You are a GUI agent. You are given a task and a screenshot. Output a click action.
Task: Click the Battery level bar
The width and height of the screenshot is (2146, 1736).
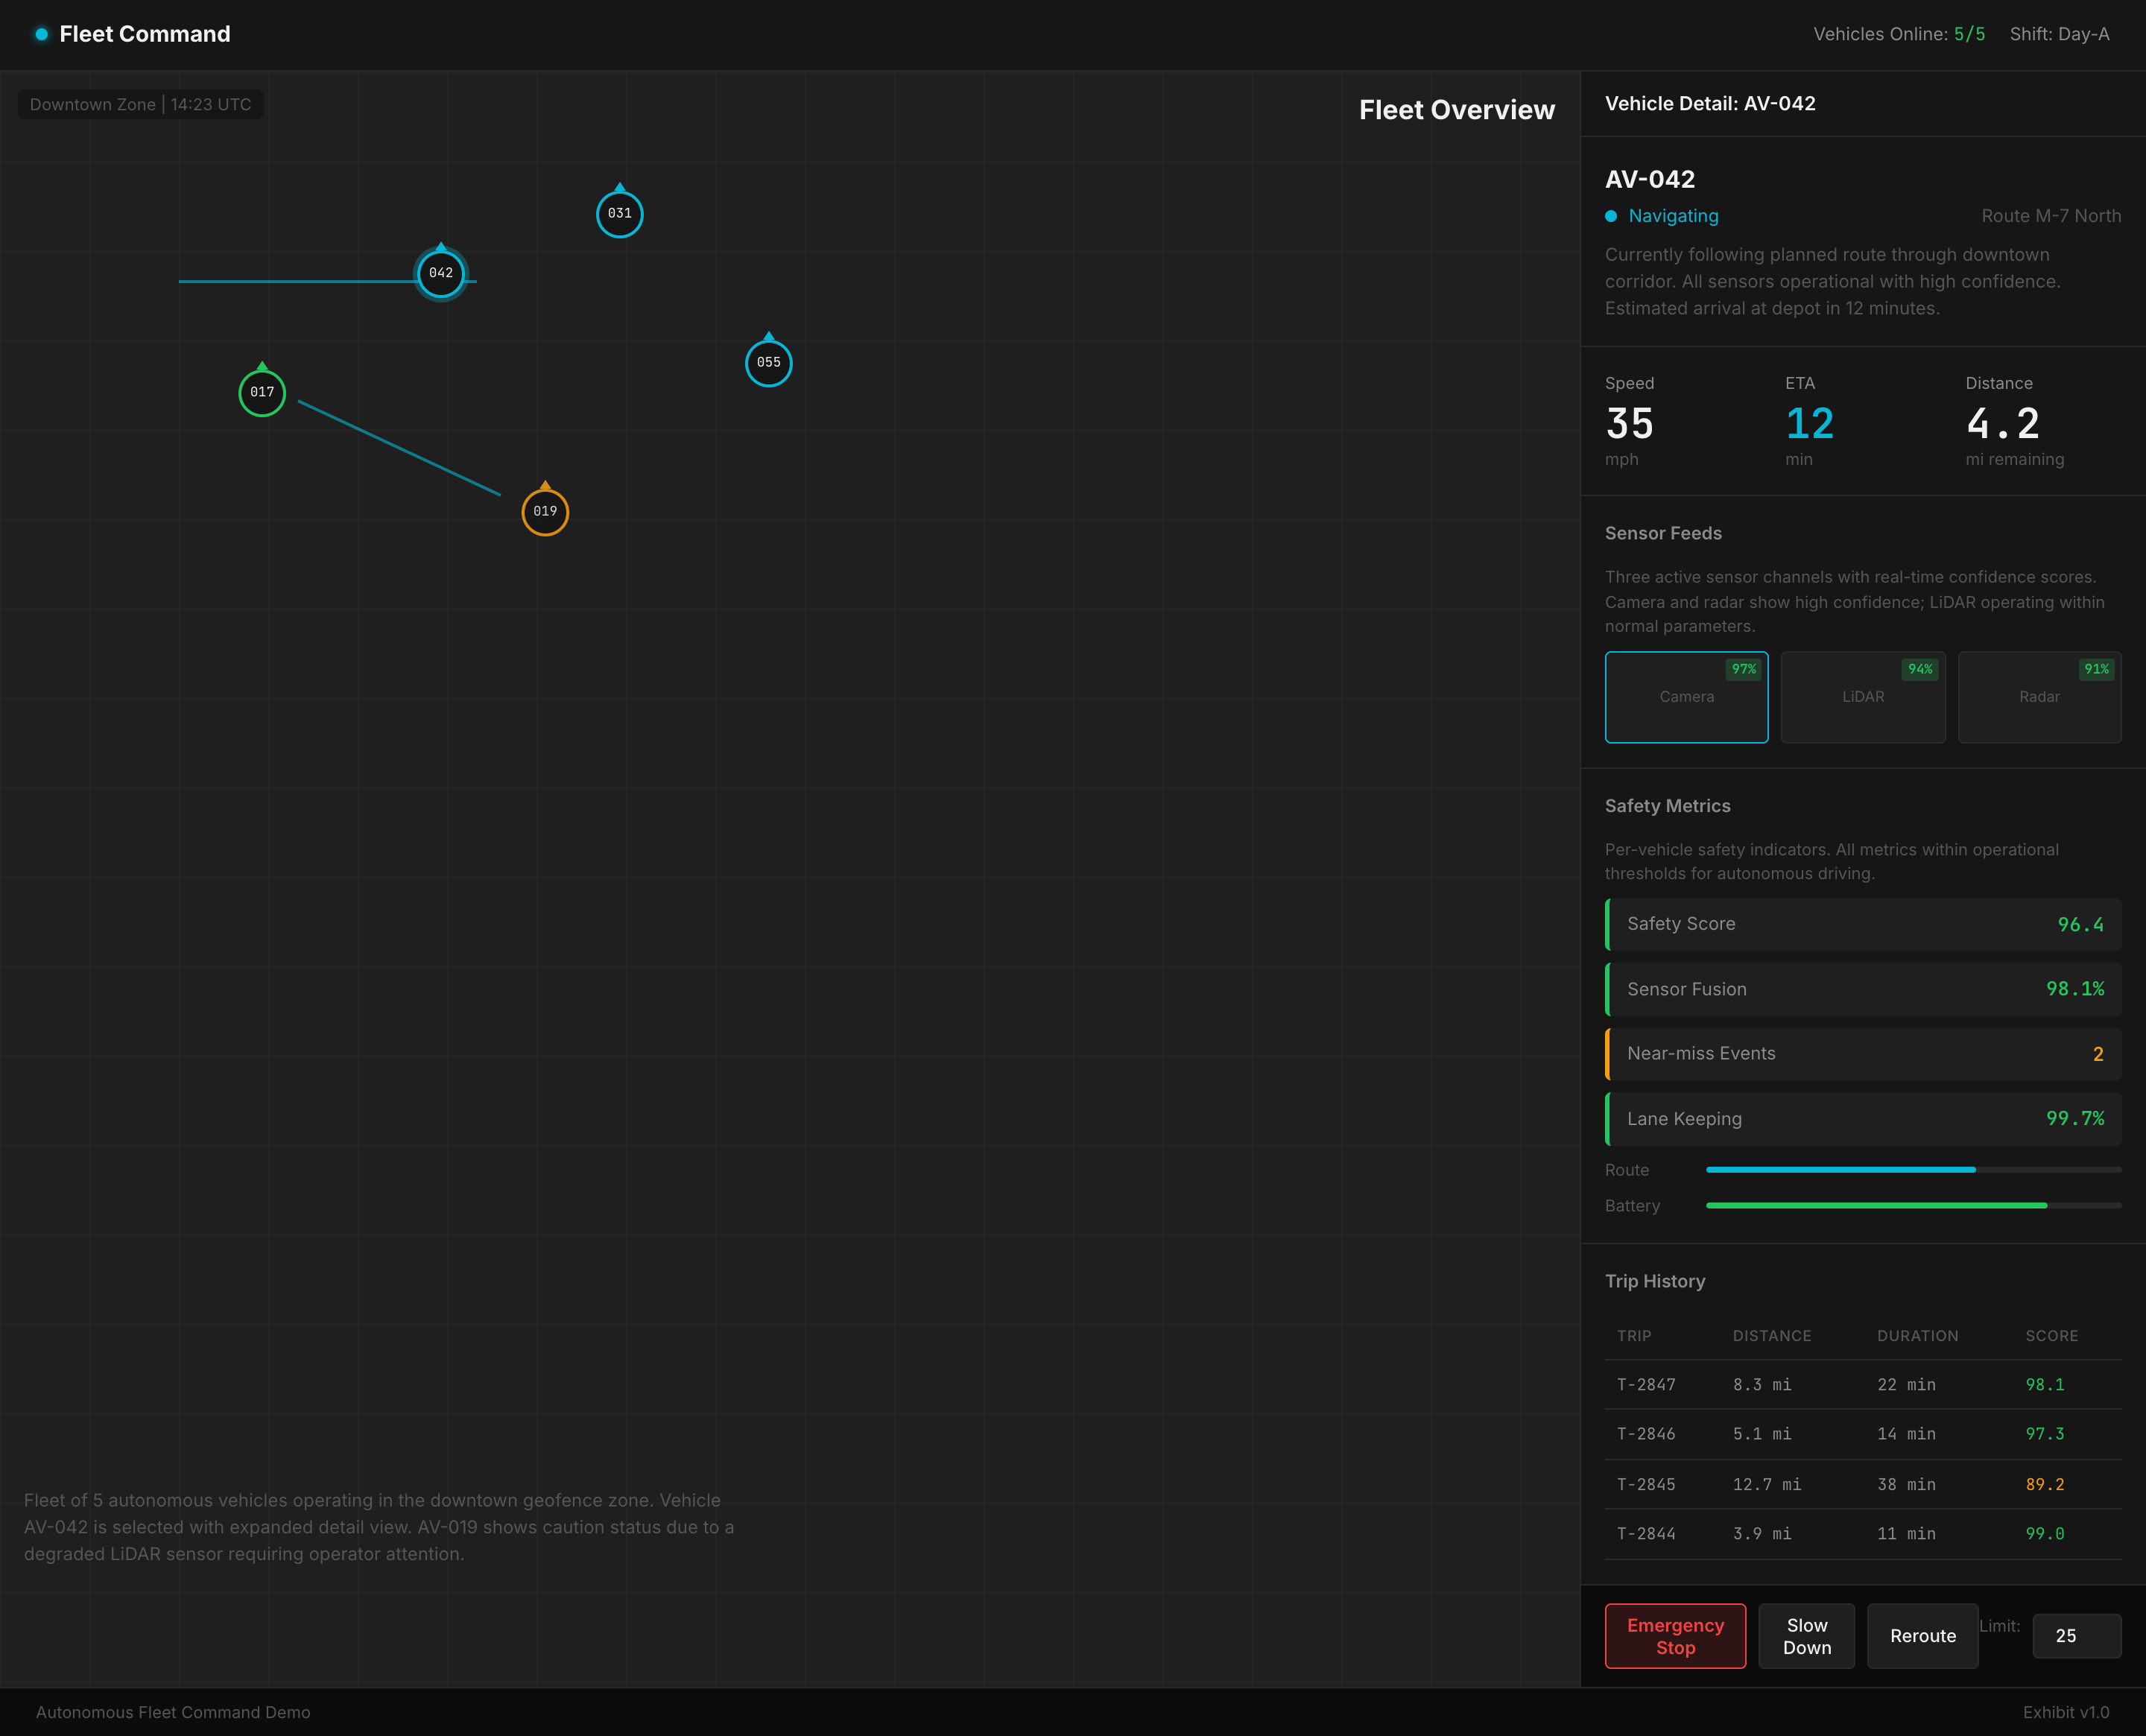coord(1912,1205)
